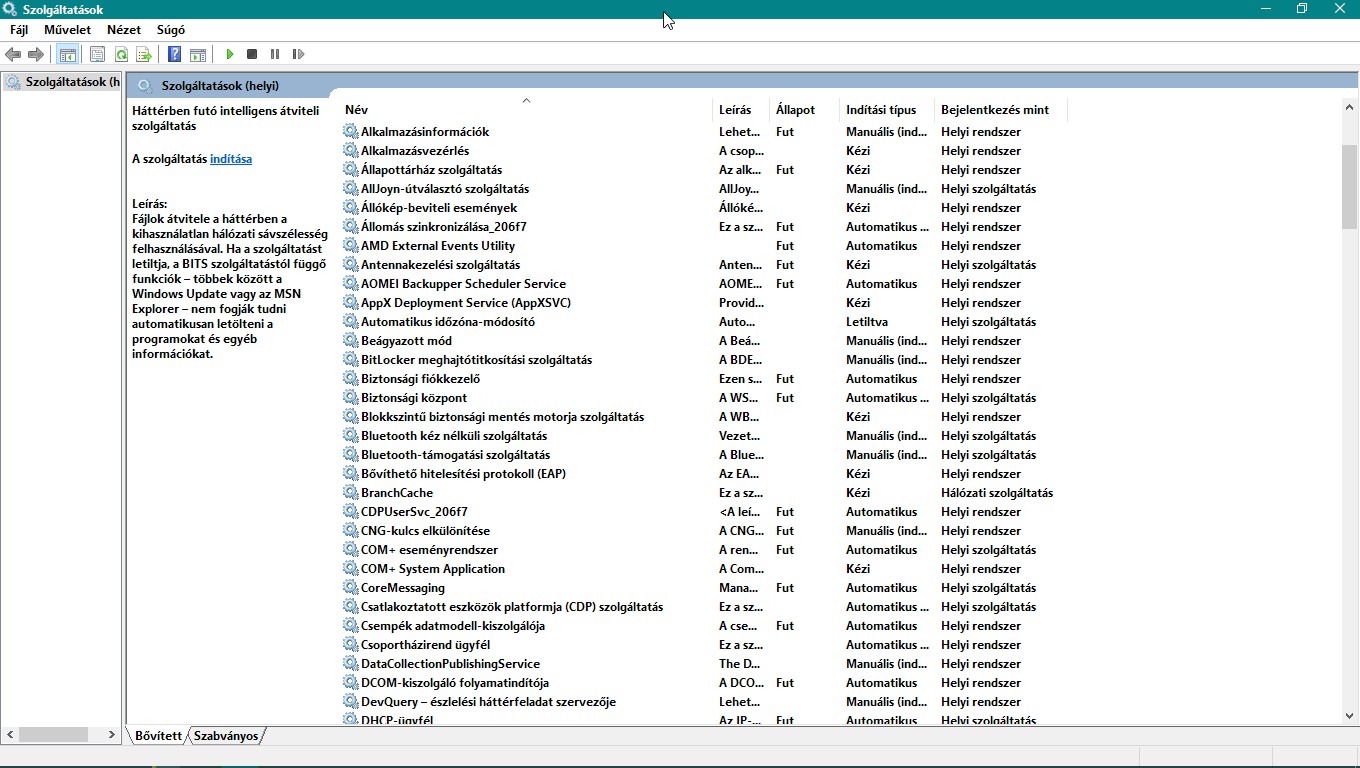Switch to the Szabványos tab
1360x768 pixels.
pos(226,736)
